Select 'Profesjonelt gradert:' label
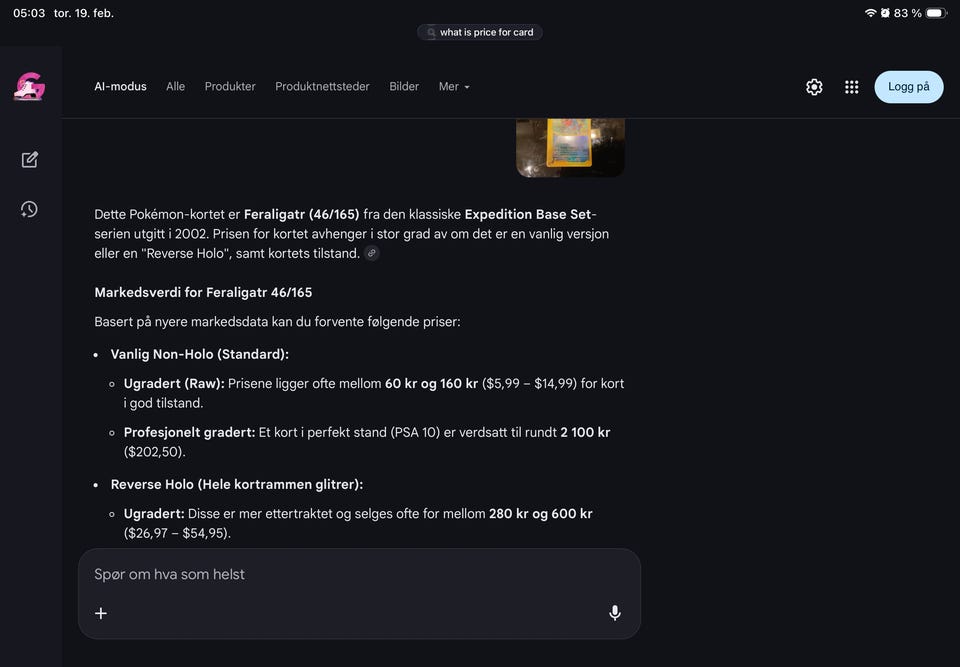 point(189,432)
